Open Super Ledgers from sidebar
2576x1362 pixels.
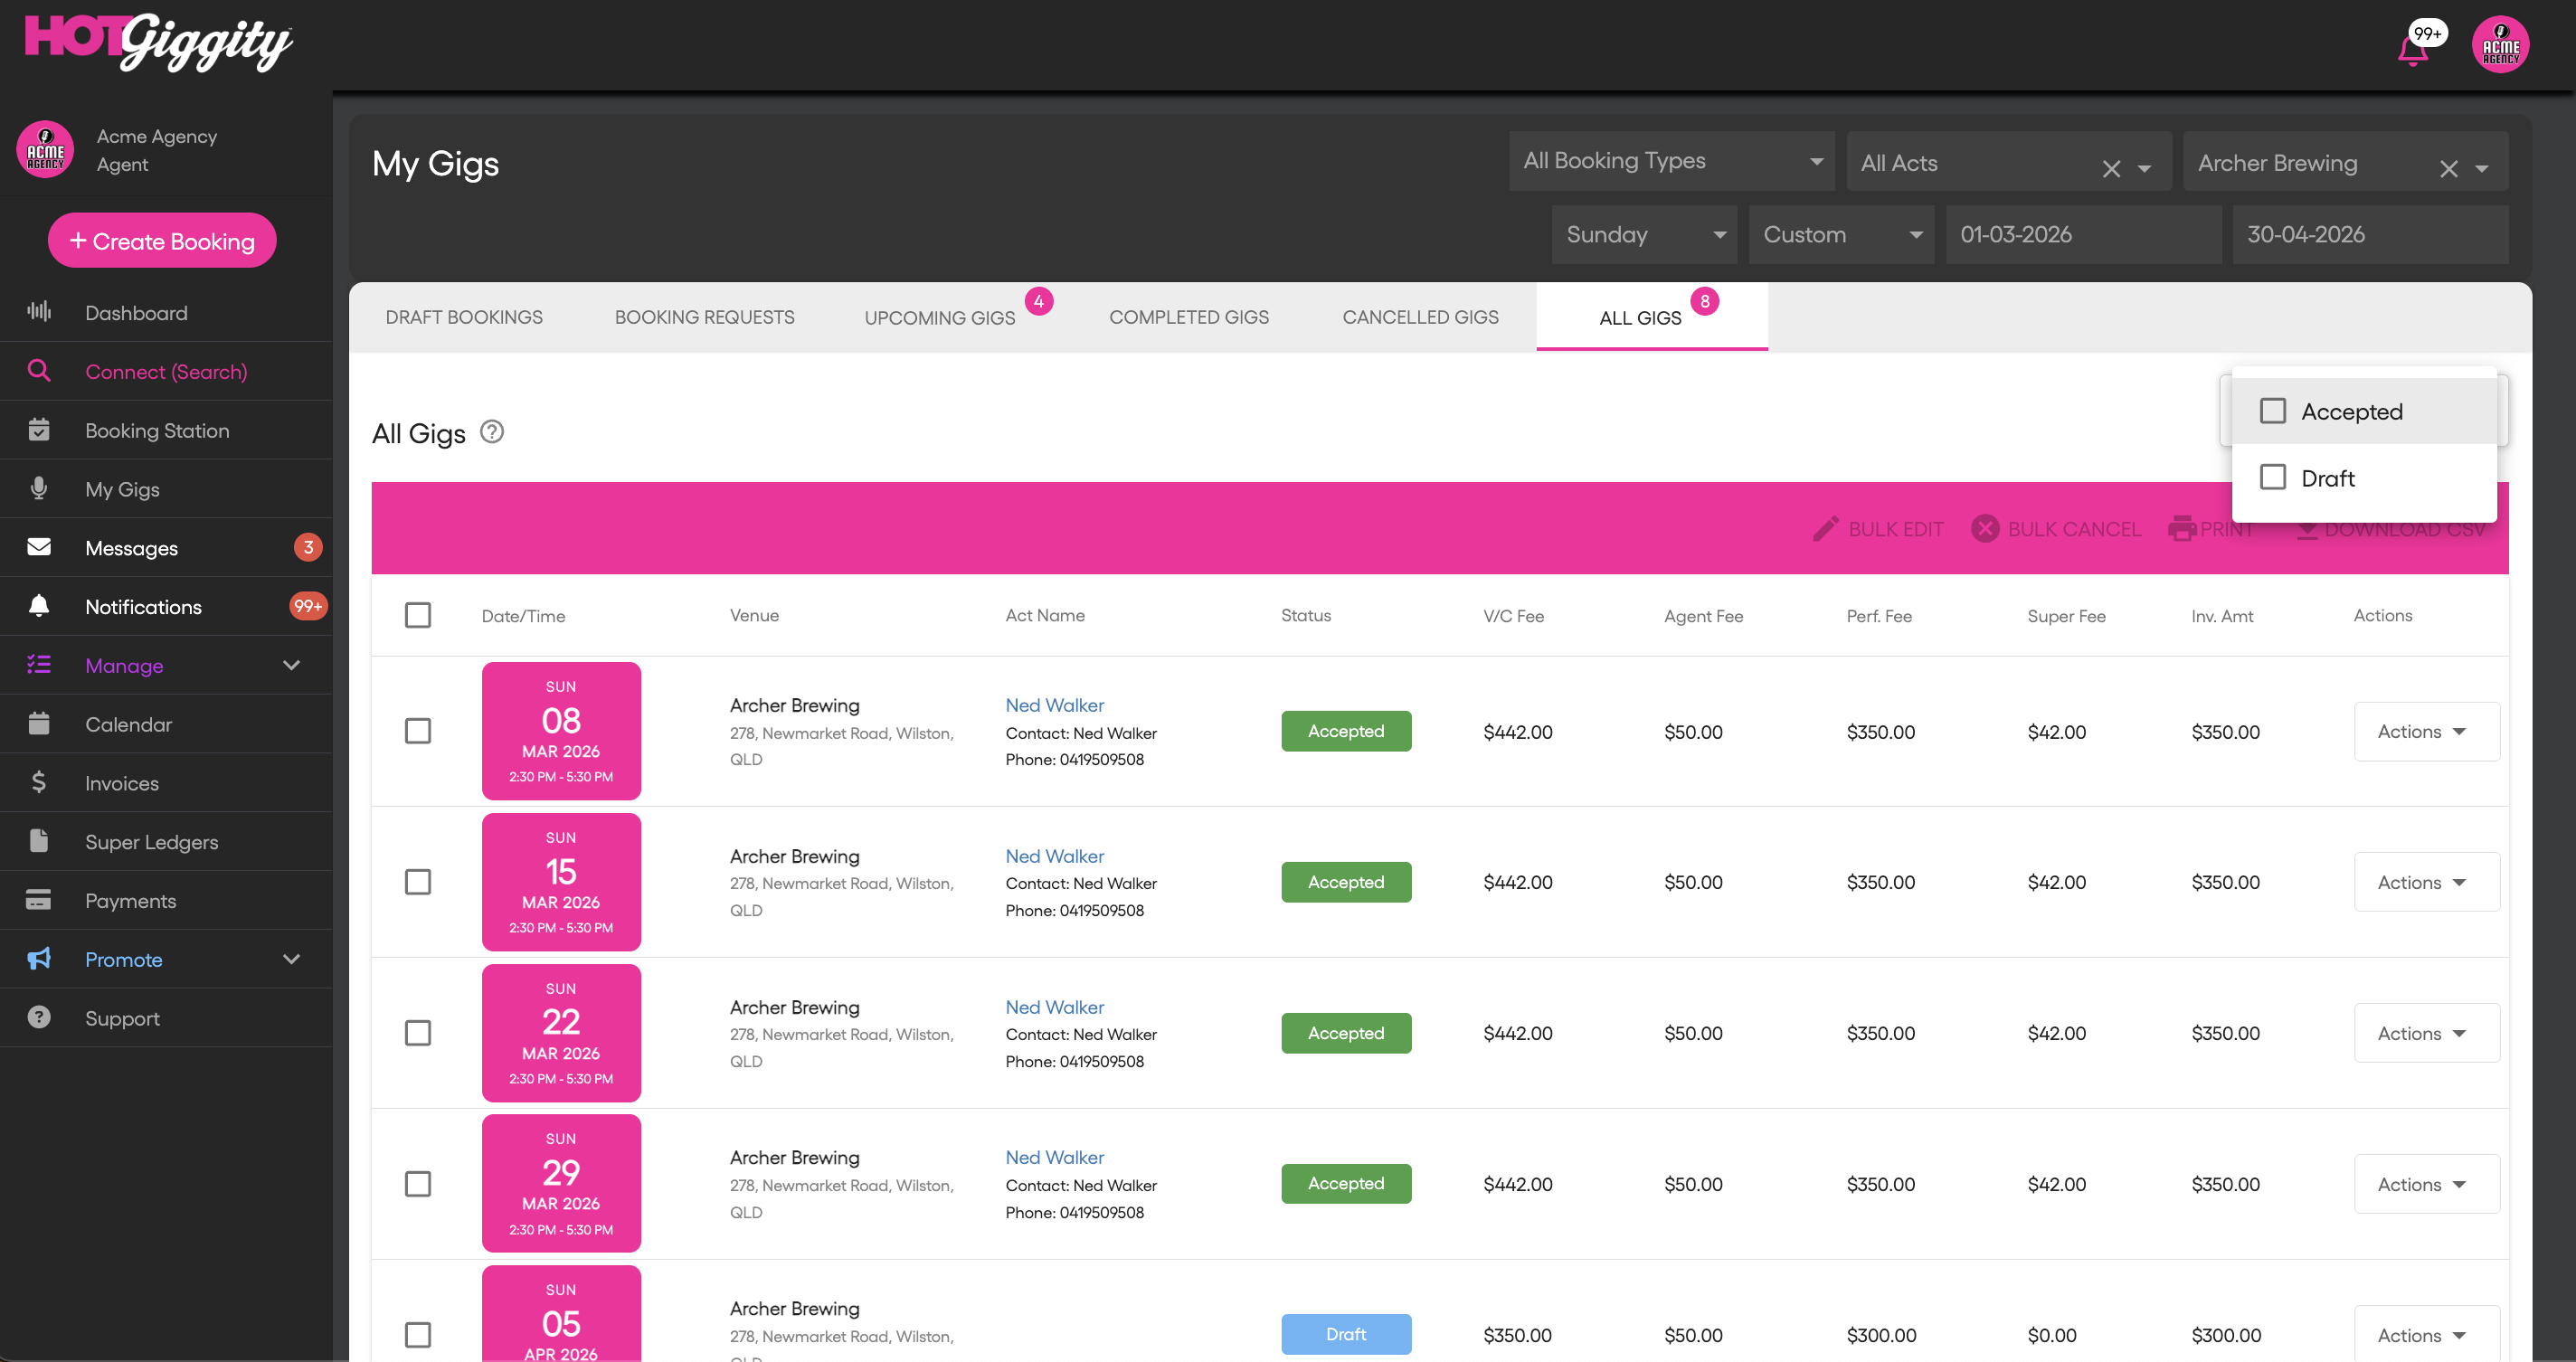pos(151,842)
